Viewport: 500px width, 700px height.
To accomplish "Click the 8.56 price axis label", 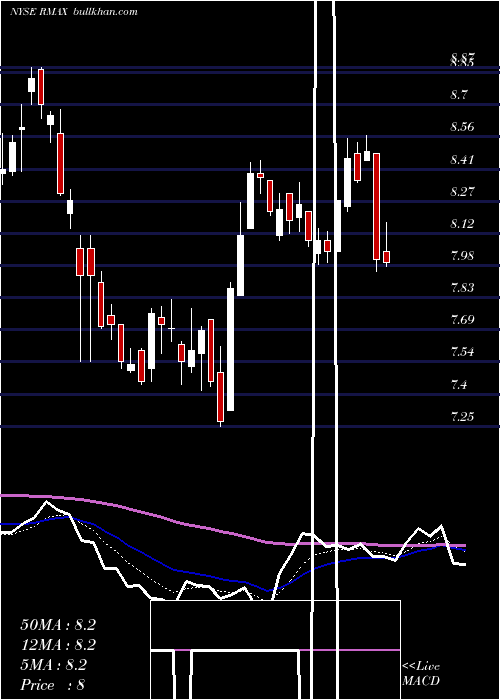I will pyautogui.click(x=463, y=127).
